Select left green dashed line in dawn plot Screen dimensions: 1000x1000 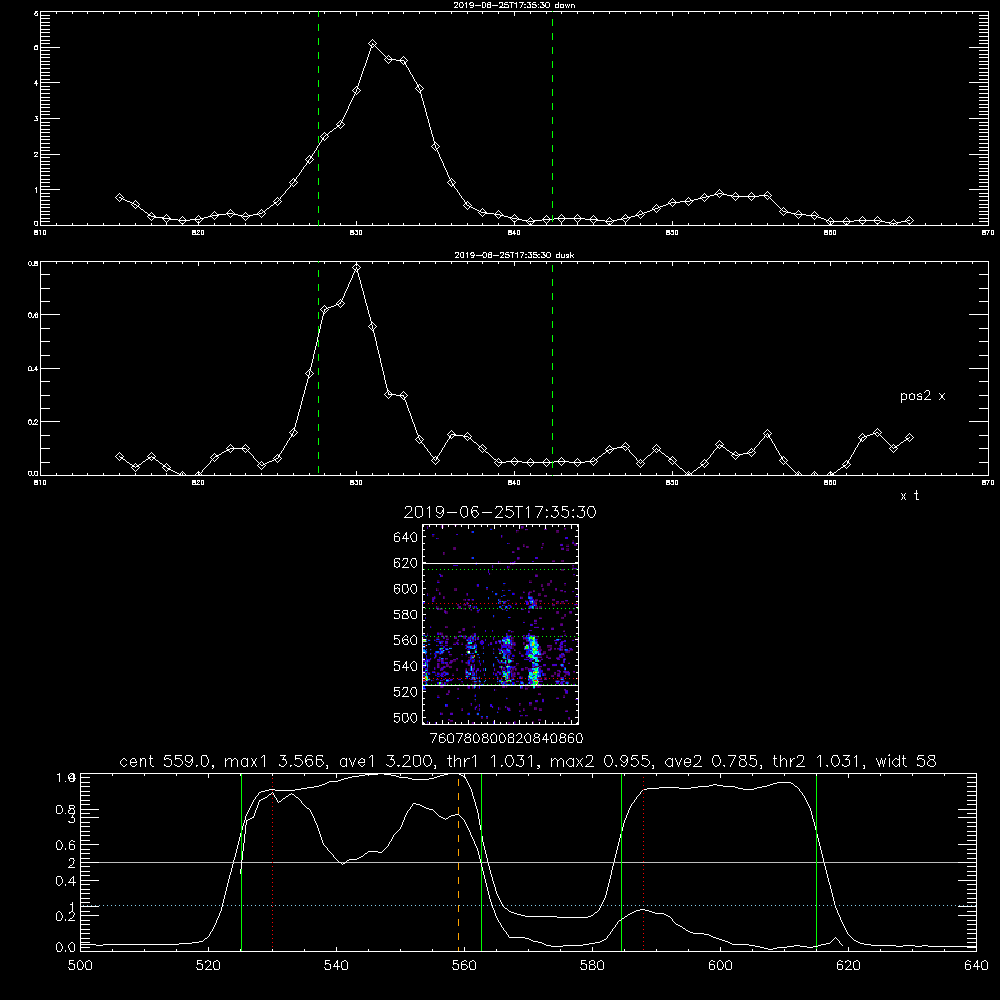click(x=318, y=121)
